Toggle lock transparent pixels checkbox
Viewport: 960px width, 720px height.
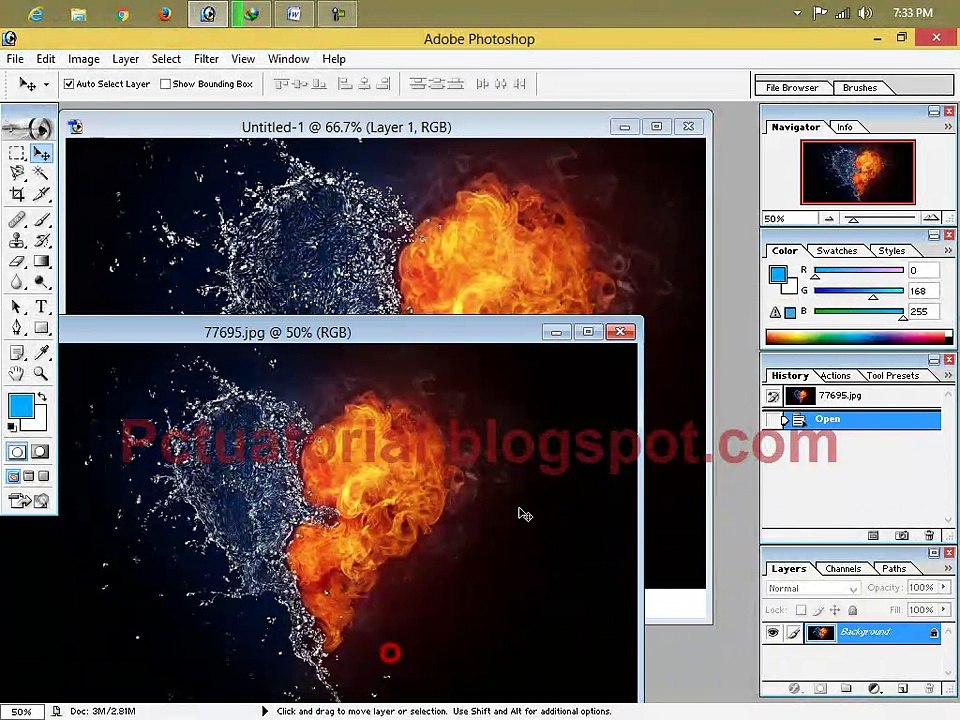[x=801, y=610]
